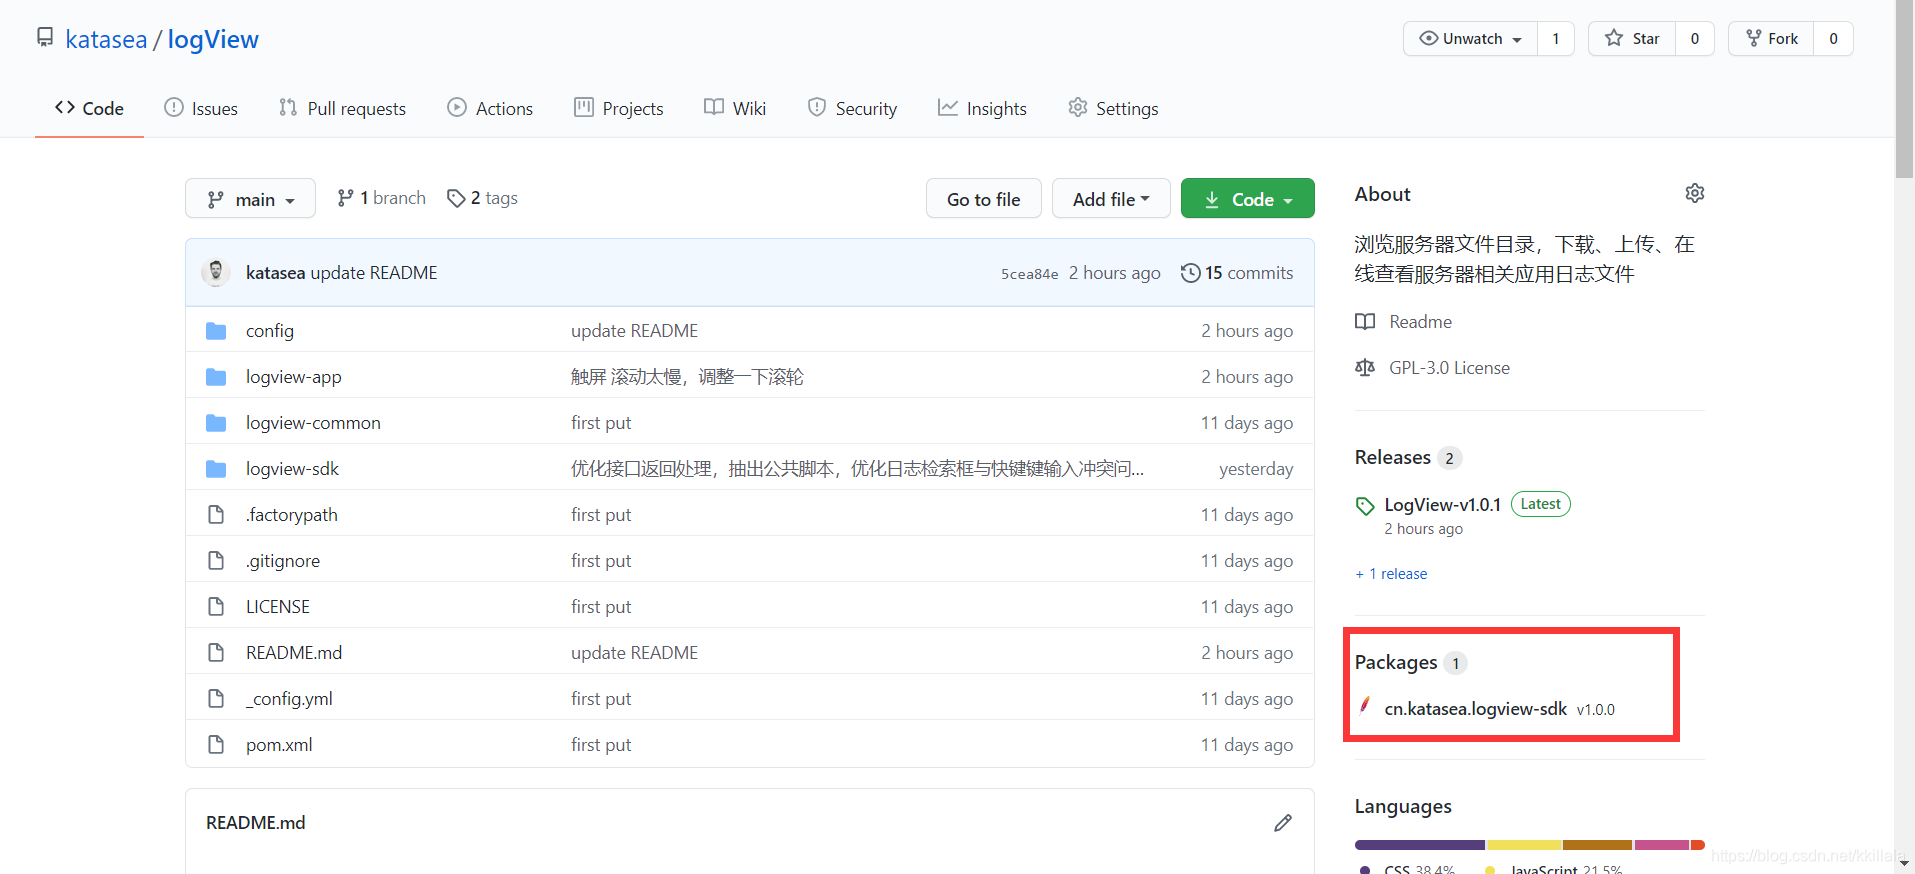This screenshot has width=1915, height=874.
Task: Open the config folder icon
Action: [216, 331]
